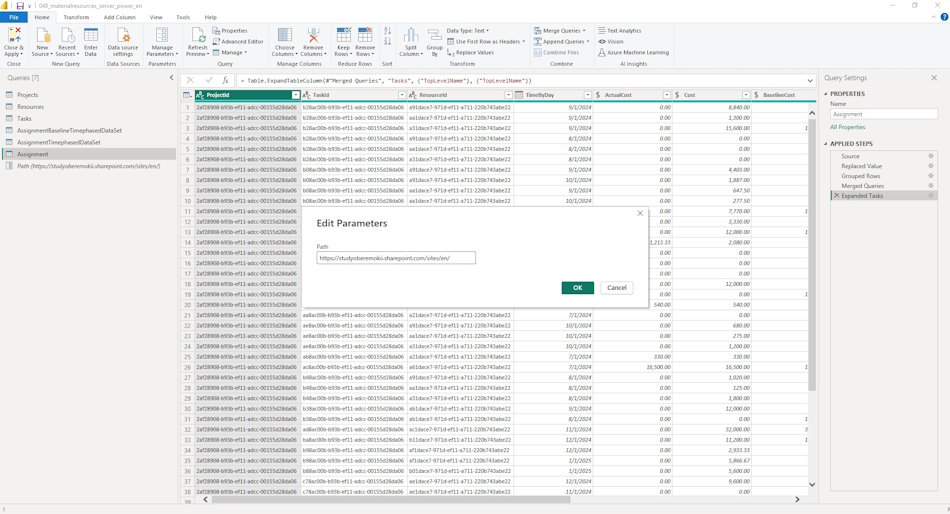Open the Cost column filter dropdown
Viewport: 950px width, 514px height.
pyautogui.click(x=746, y=95)
